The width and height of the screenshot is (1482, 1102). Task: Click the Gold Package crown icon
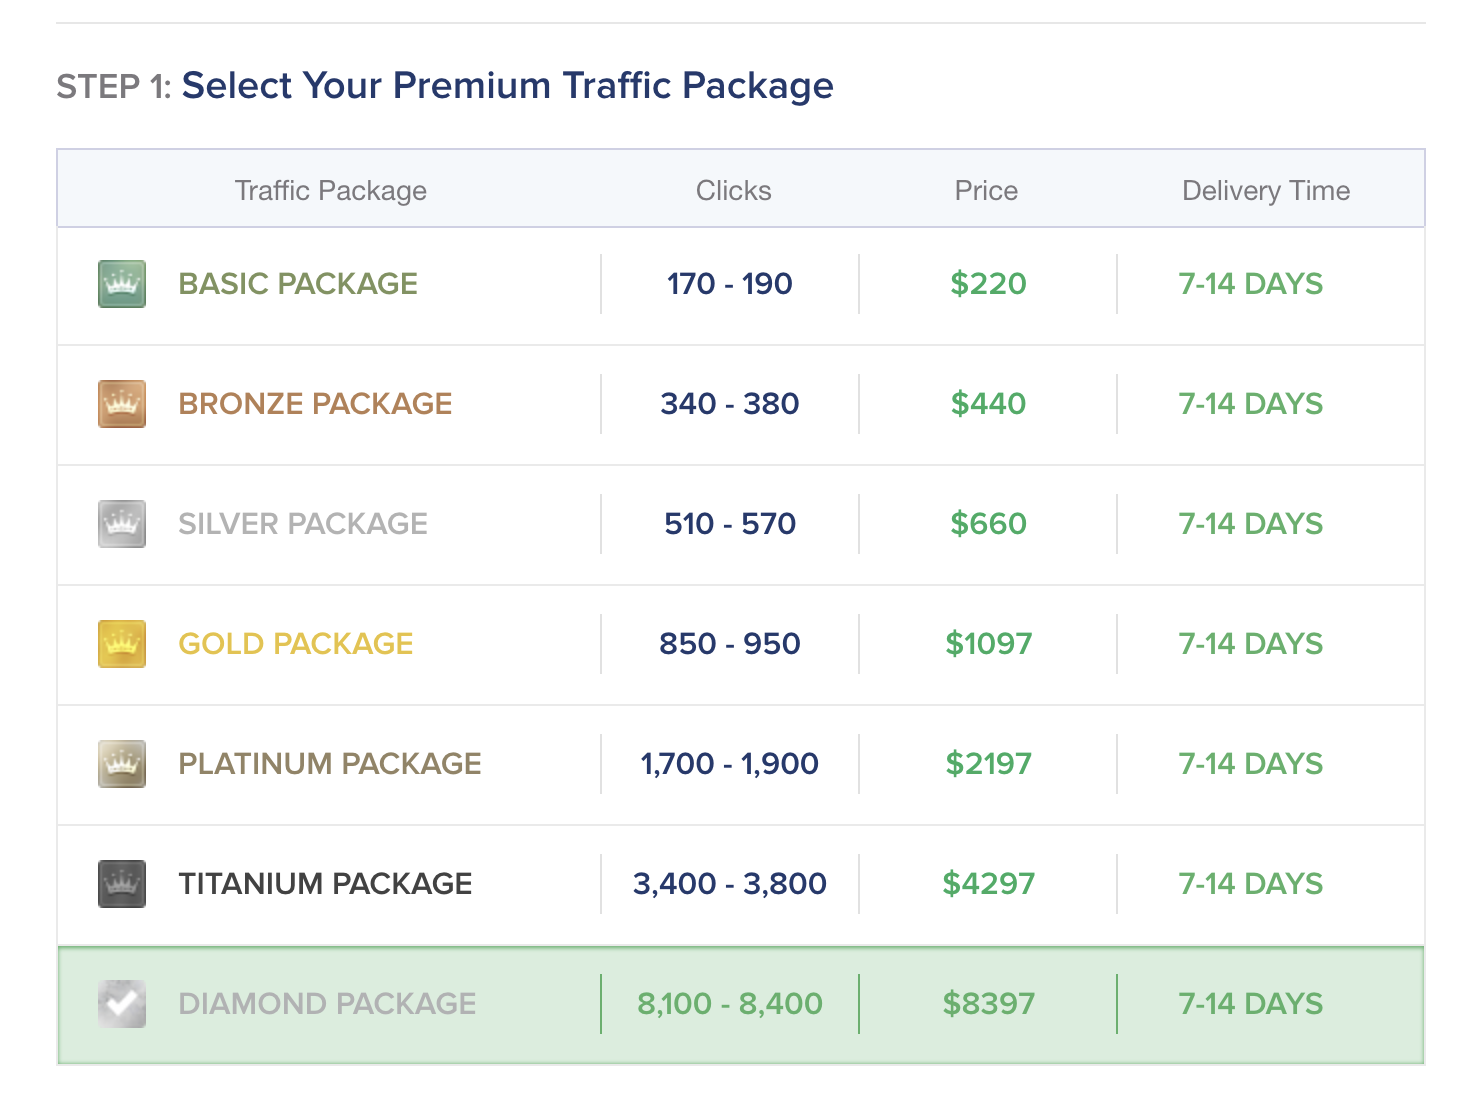pyautogui.click(x=122, y=644)
